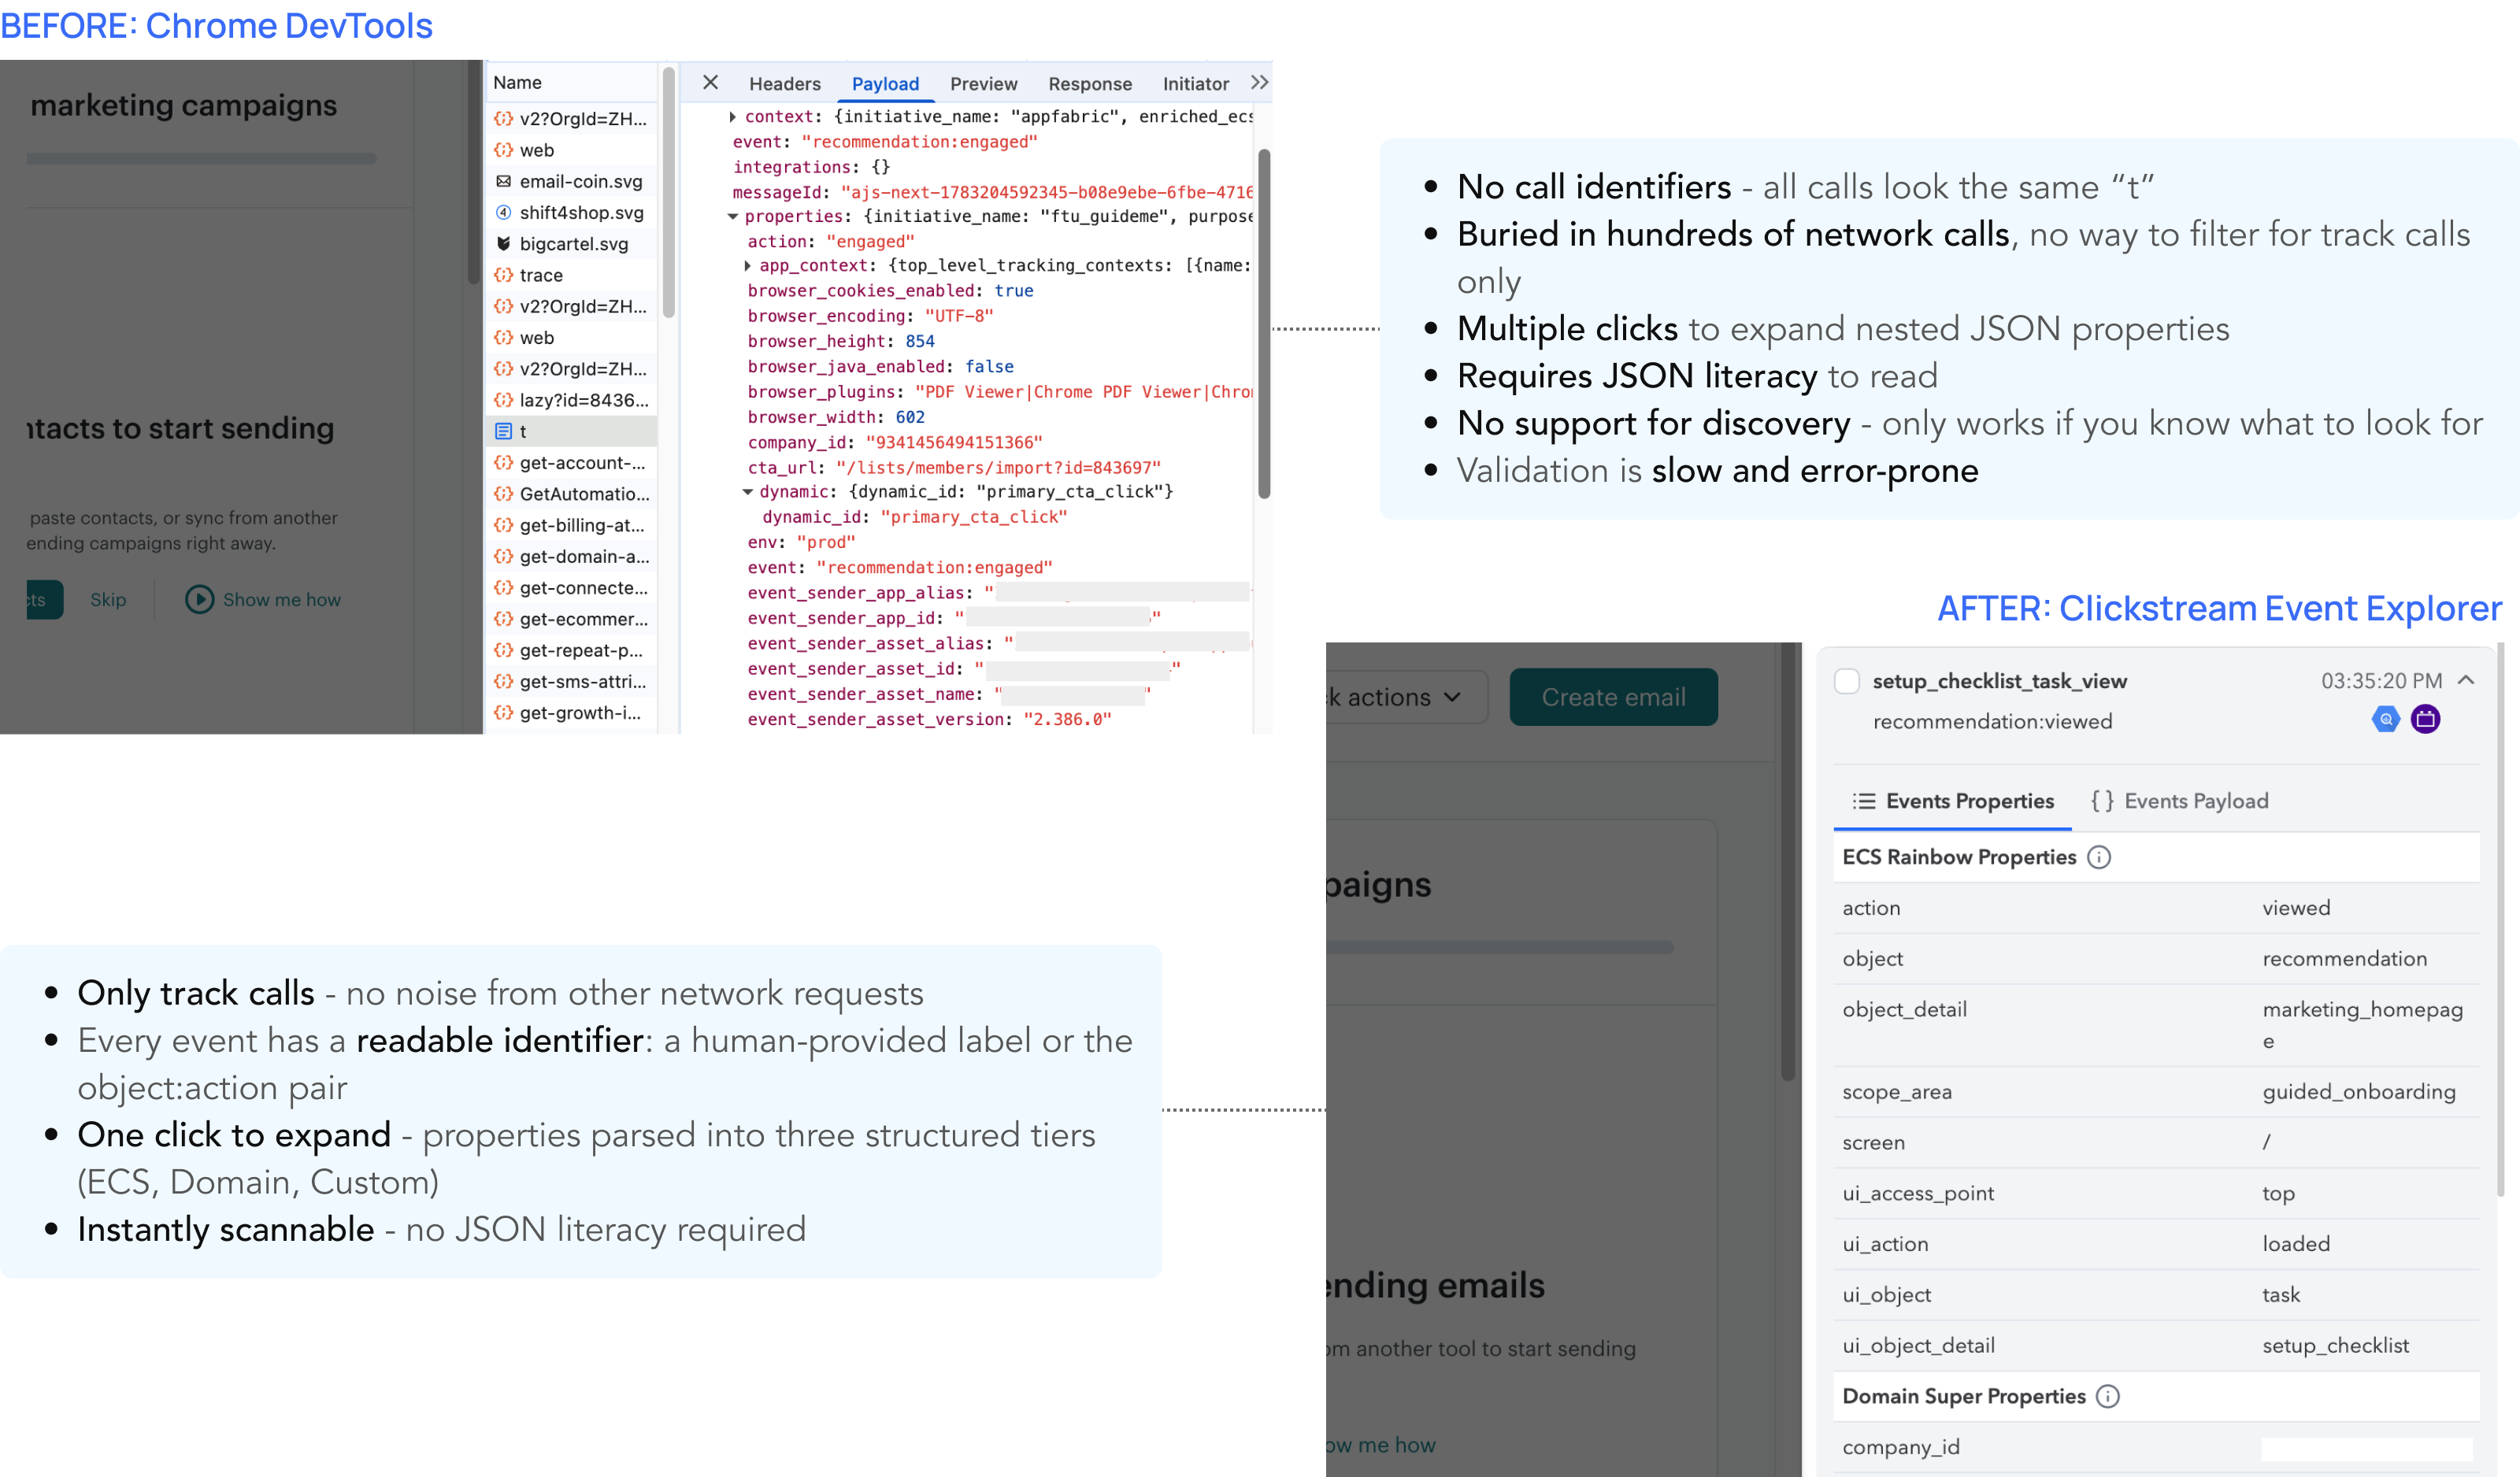Click the get-growth-i request icon
Screen dimensions: 2520x1477
tap(504, 713)
